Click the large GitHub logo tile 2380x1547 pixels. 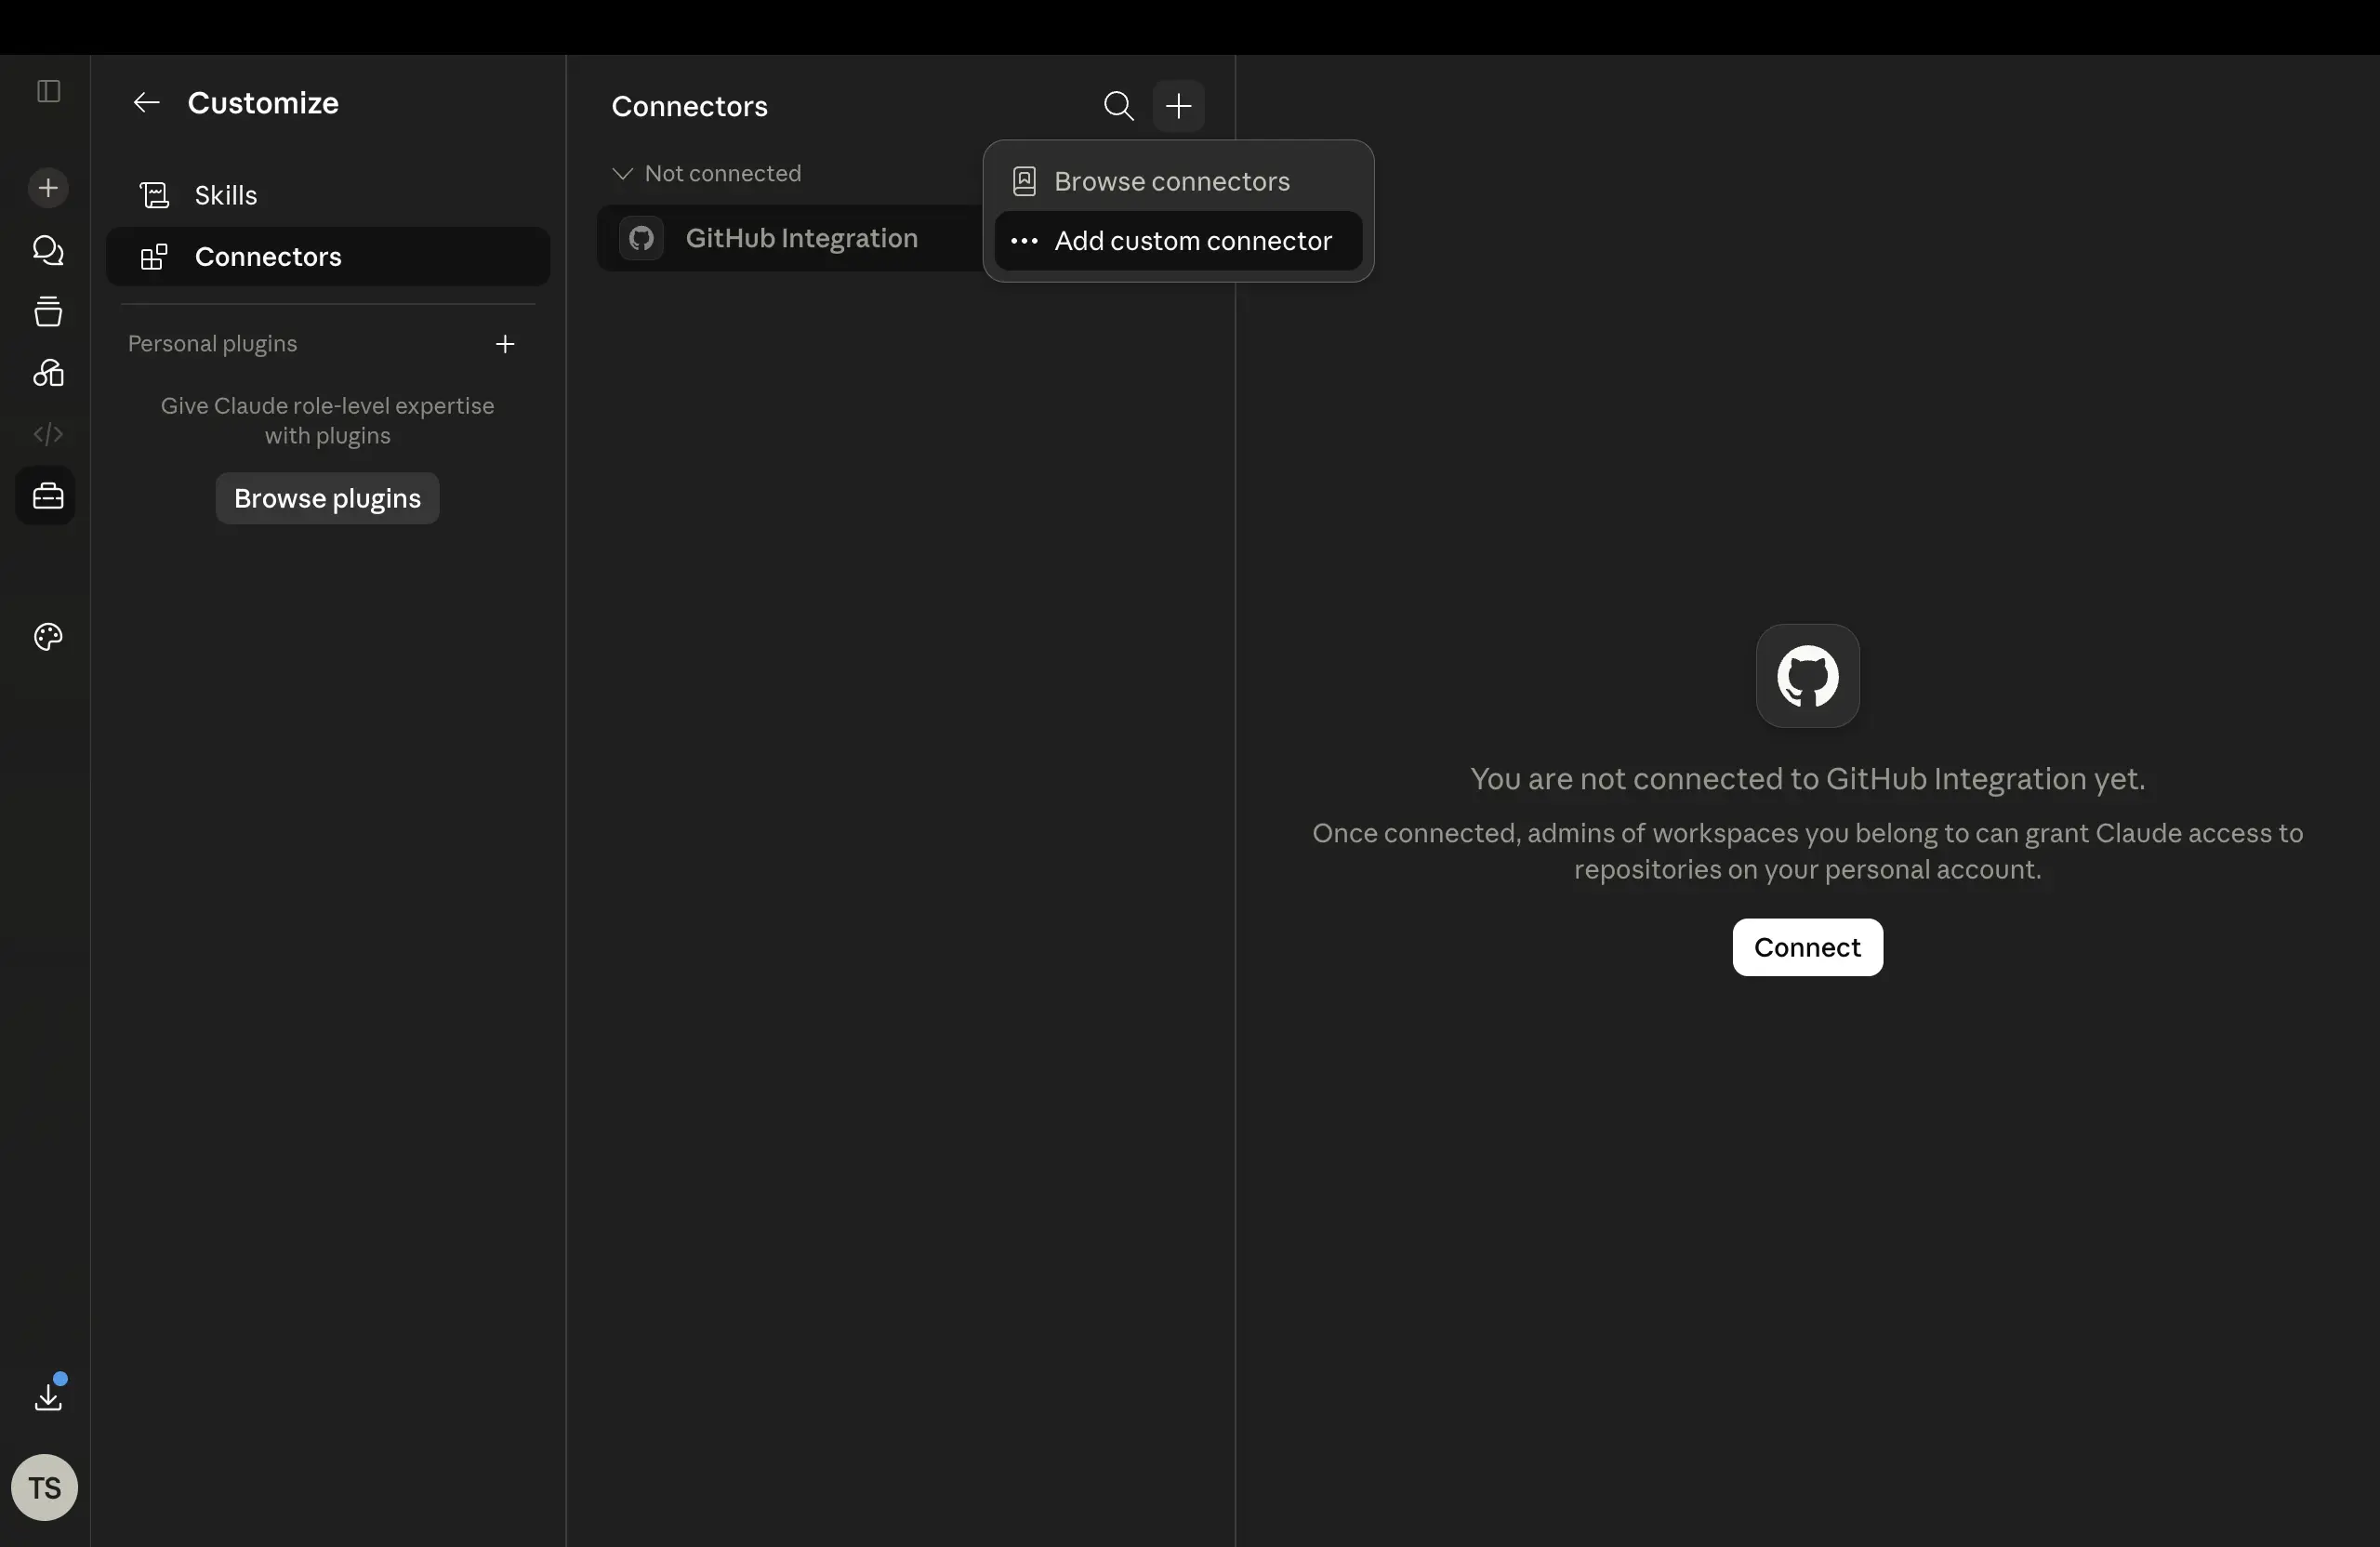1808,676
